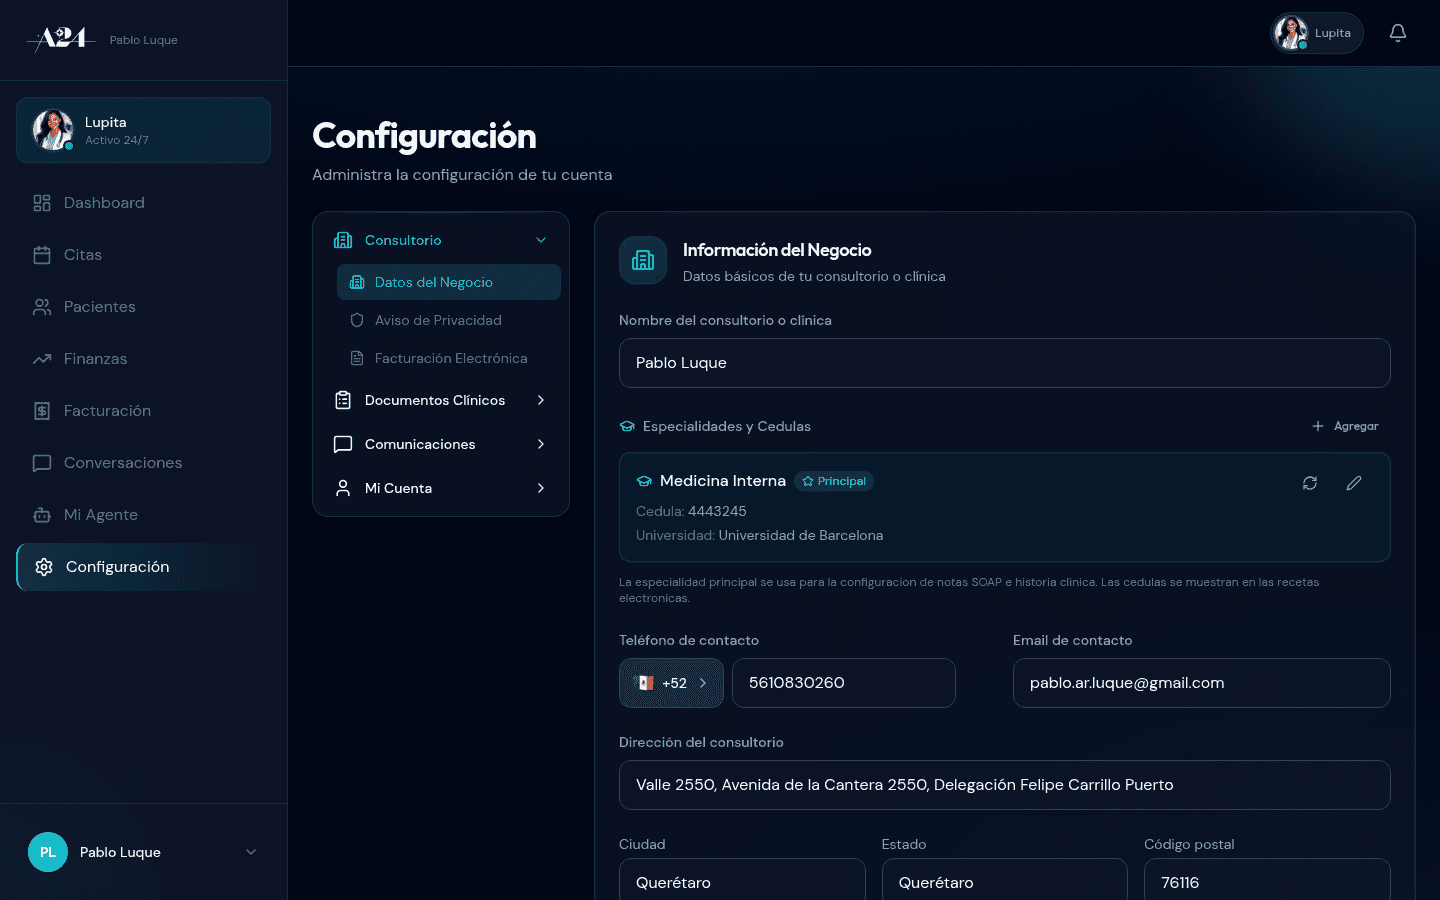
Task: Click the notifications bell icon
Action: [x=1397, y=32]
